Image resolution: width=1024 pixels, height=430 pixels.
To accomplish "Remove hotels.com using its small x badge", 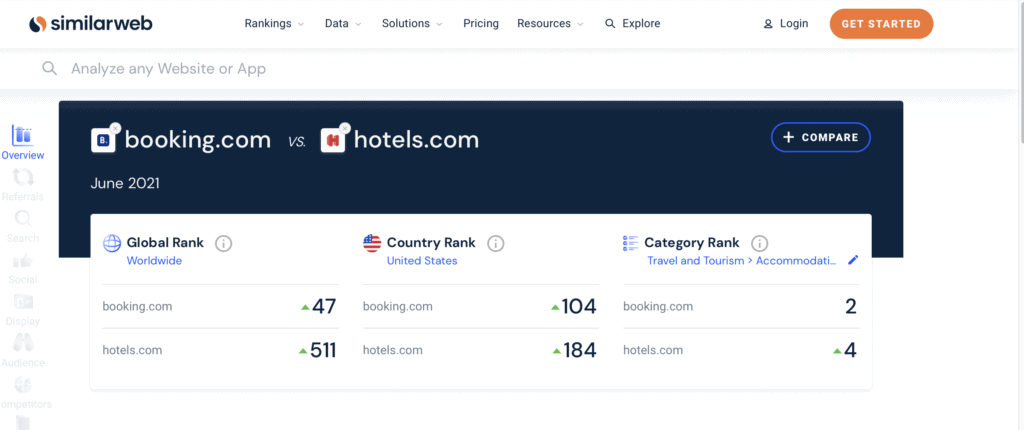I will point(345,128).
